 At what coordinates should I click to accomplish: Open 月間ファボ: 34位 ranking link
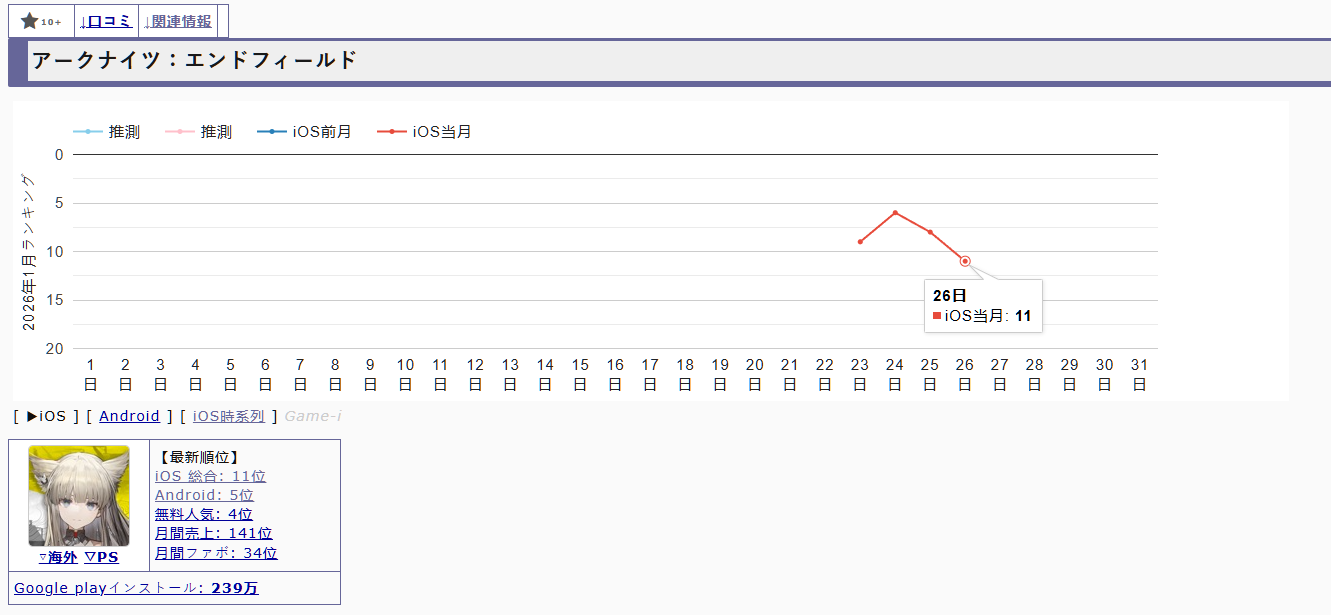pos(216,552)
